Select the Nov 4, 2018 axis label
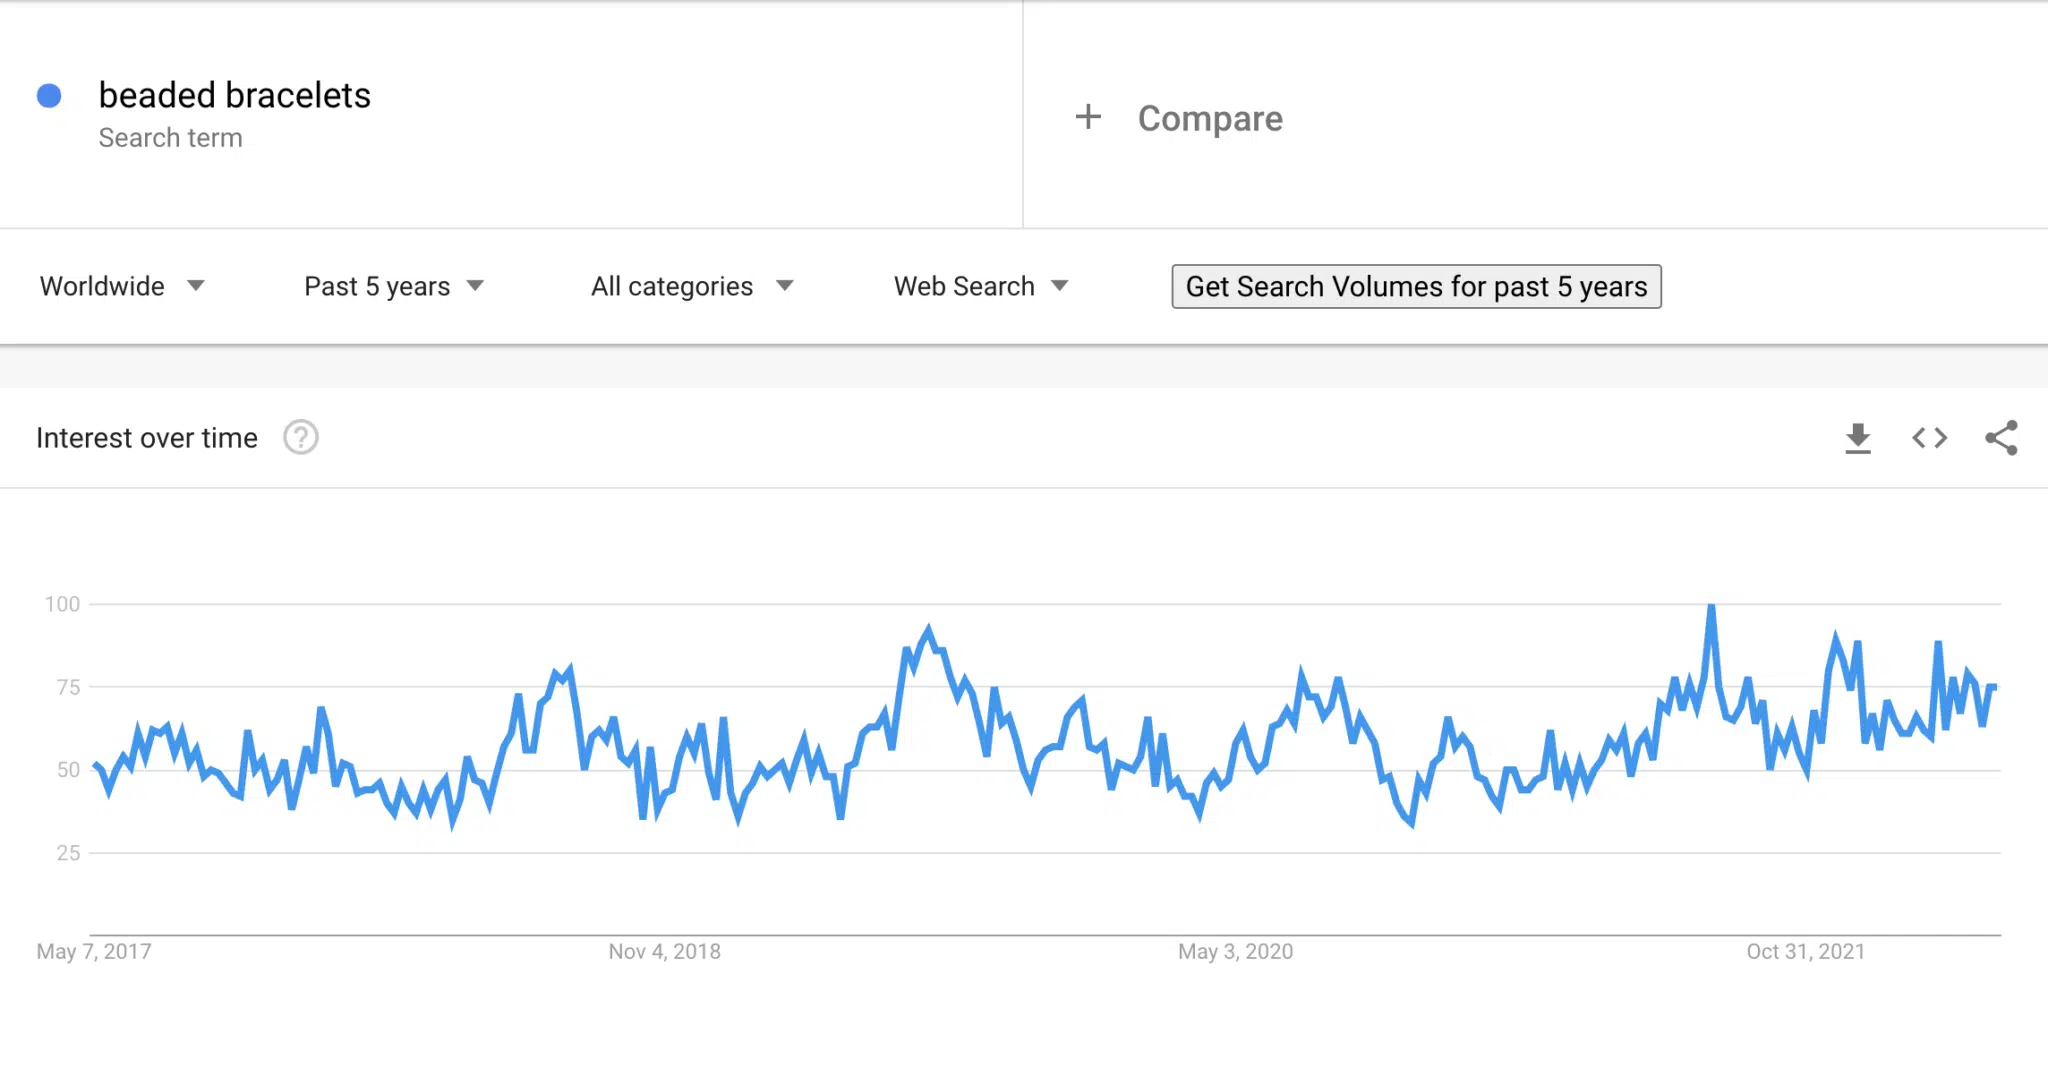This screenshot has height=1085, width=2048. tap(665, 952)
